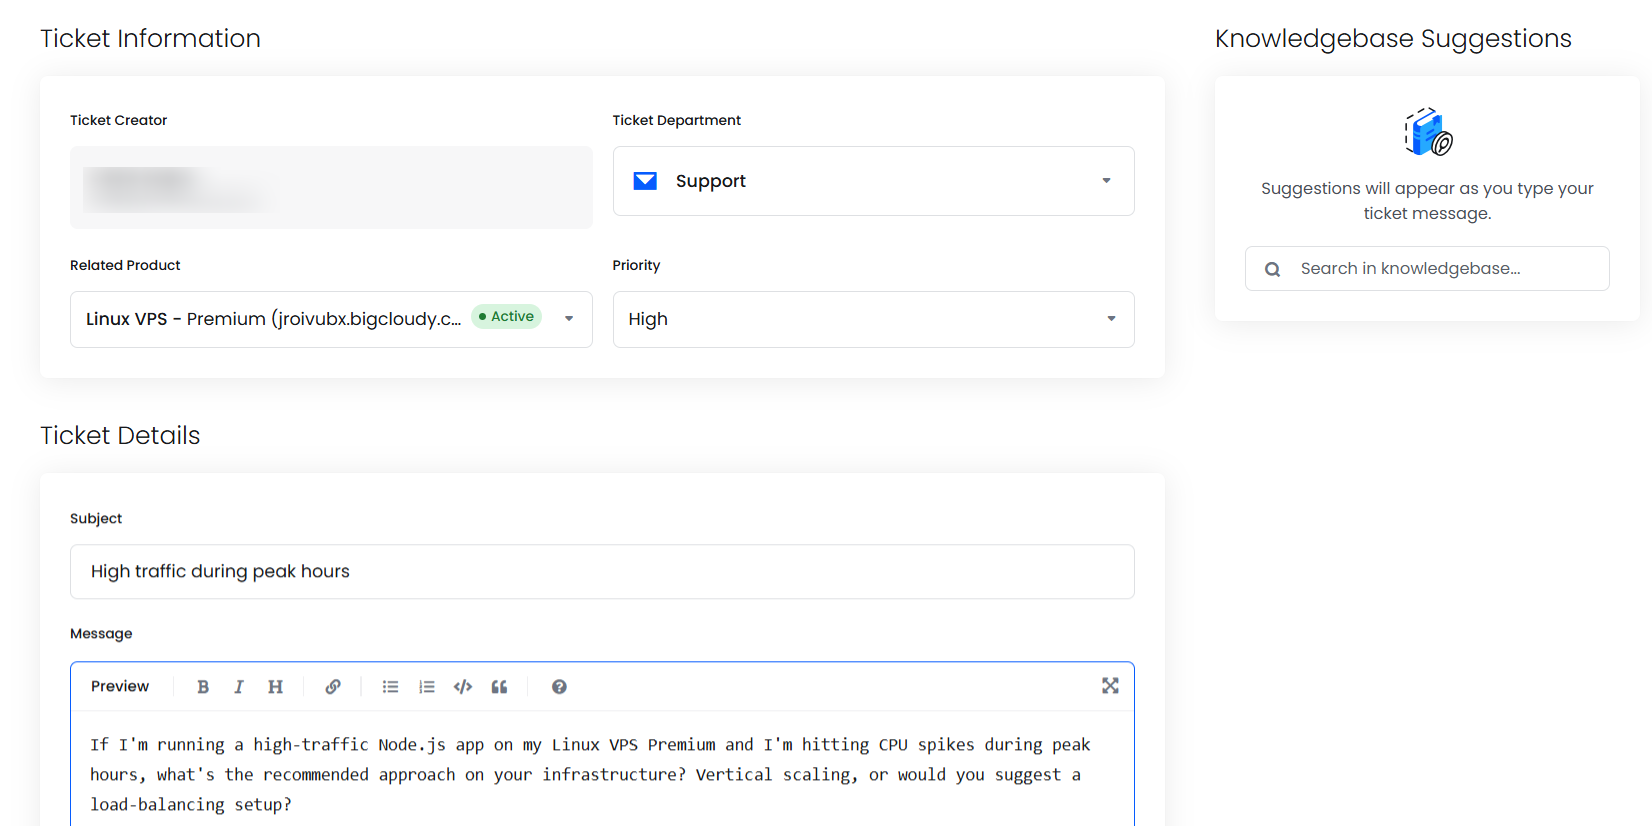Click the 'Suggestions will appear as you type' text
This screenshot has width=1652, height=826.
[x=1427, y=201]
